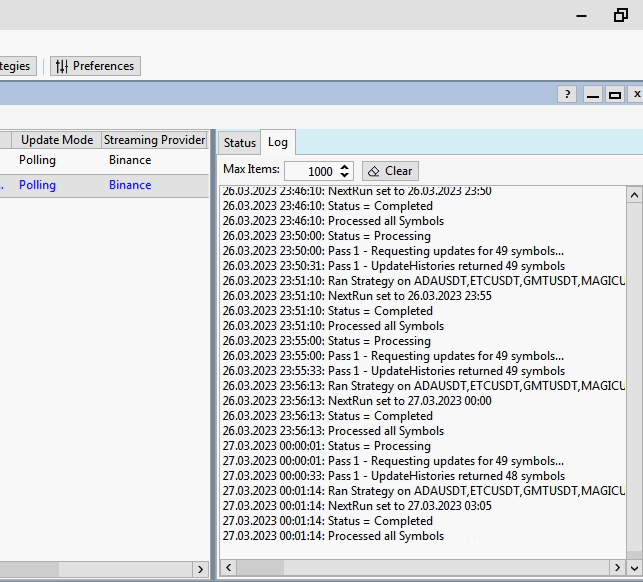The height and width of the screenshot is (582, 643).
Task: Select the Log tab
Action: (x=277, y=142)
